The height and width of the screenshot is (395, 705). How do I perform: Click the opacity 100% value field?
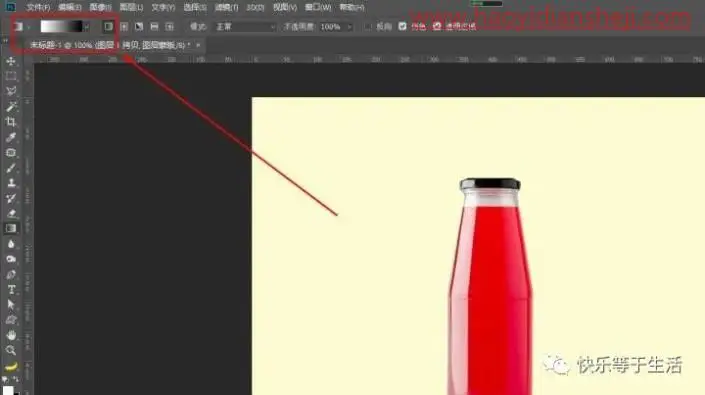pyautogui.click(x=331, y=27)
